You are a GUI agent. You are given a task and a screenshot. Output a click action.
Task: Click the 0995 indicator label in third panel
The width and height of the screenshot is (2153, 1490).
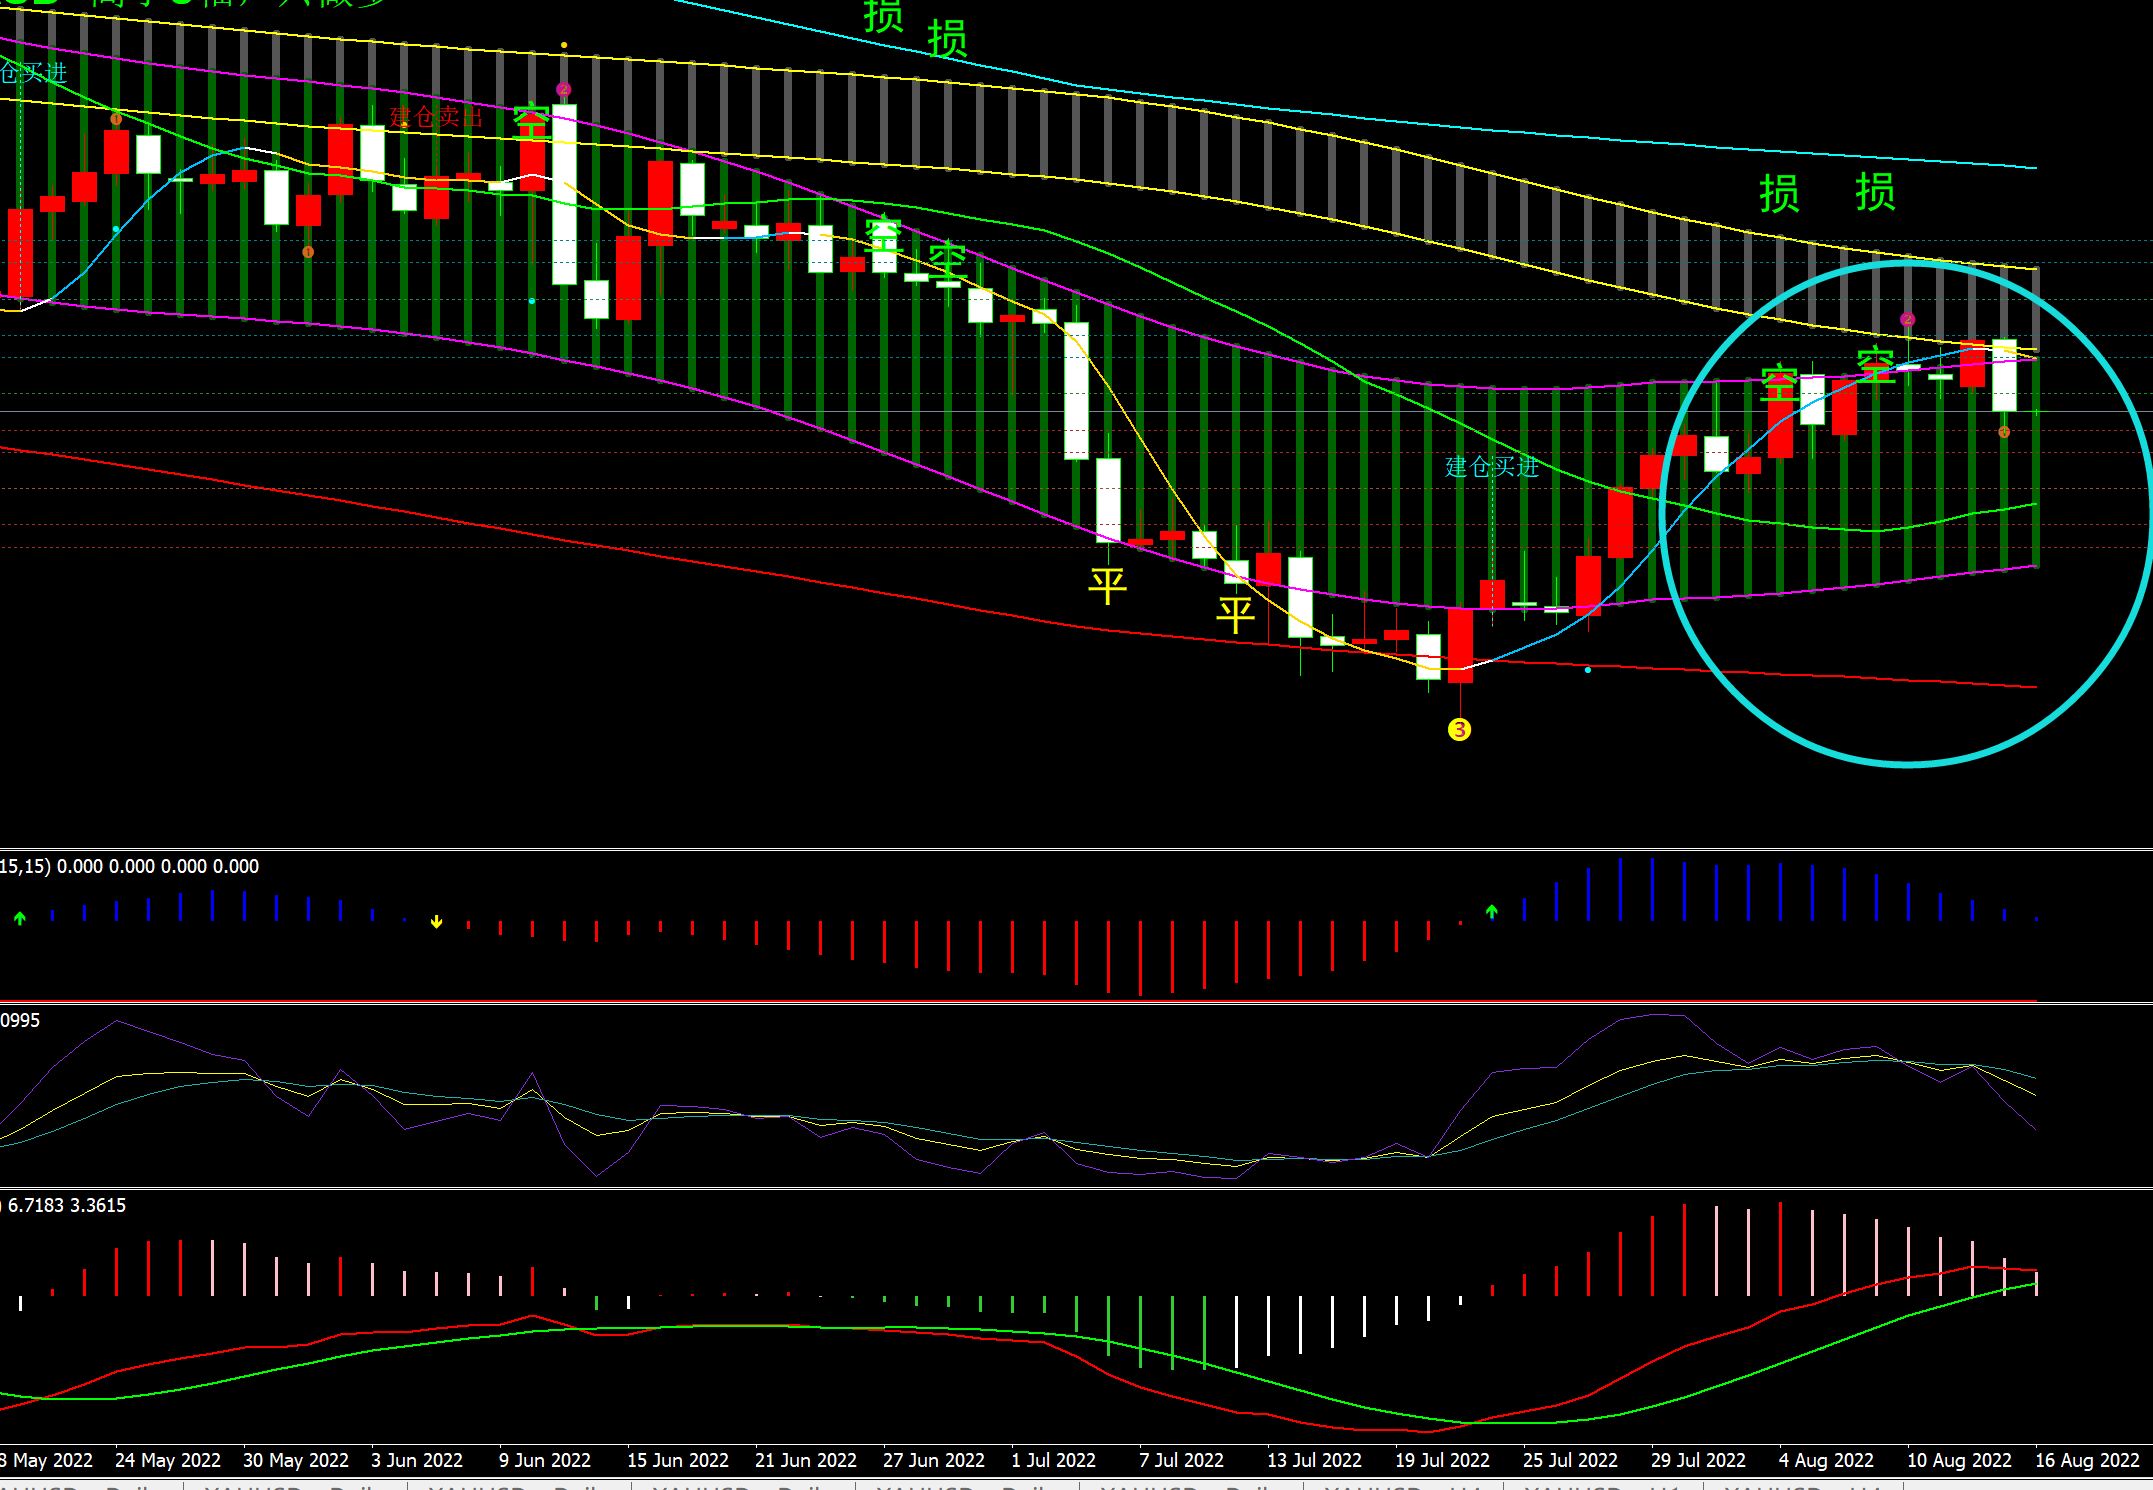tap(20, 1020)
